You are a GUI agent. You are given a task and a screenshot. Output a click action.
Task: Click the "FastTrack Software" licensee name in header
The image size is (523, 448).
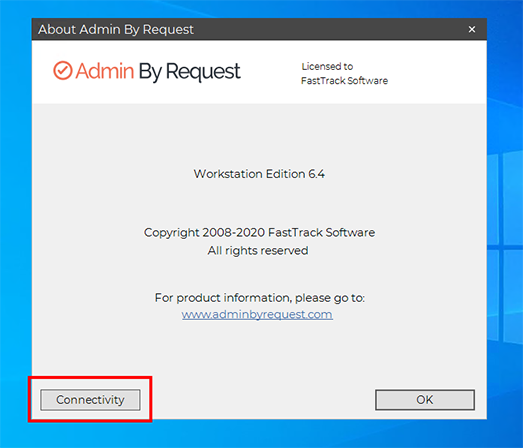pos(344,81)
